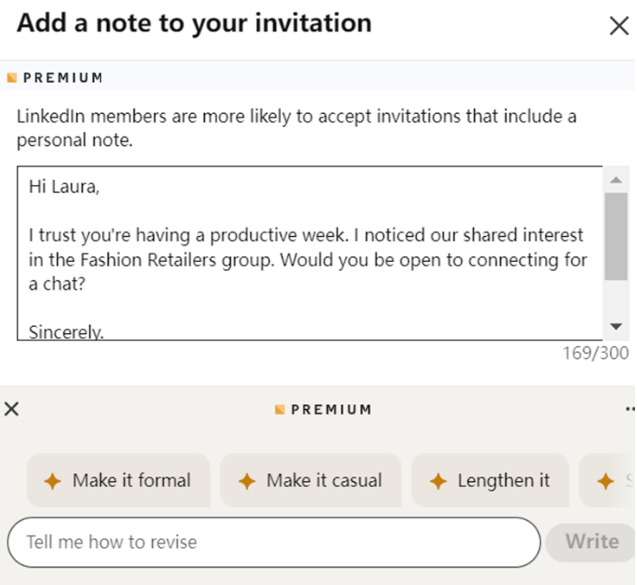Click the sparkle icon on Lengthen it
The height and width of the screenshot is (585, 637).
(437, 481)
